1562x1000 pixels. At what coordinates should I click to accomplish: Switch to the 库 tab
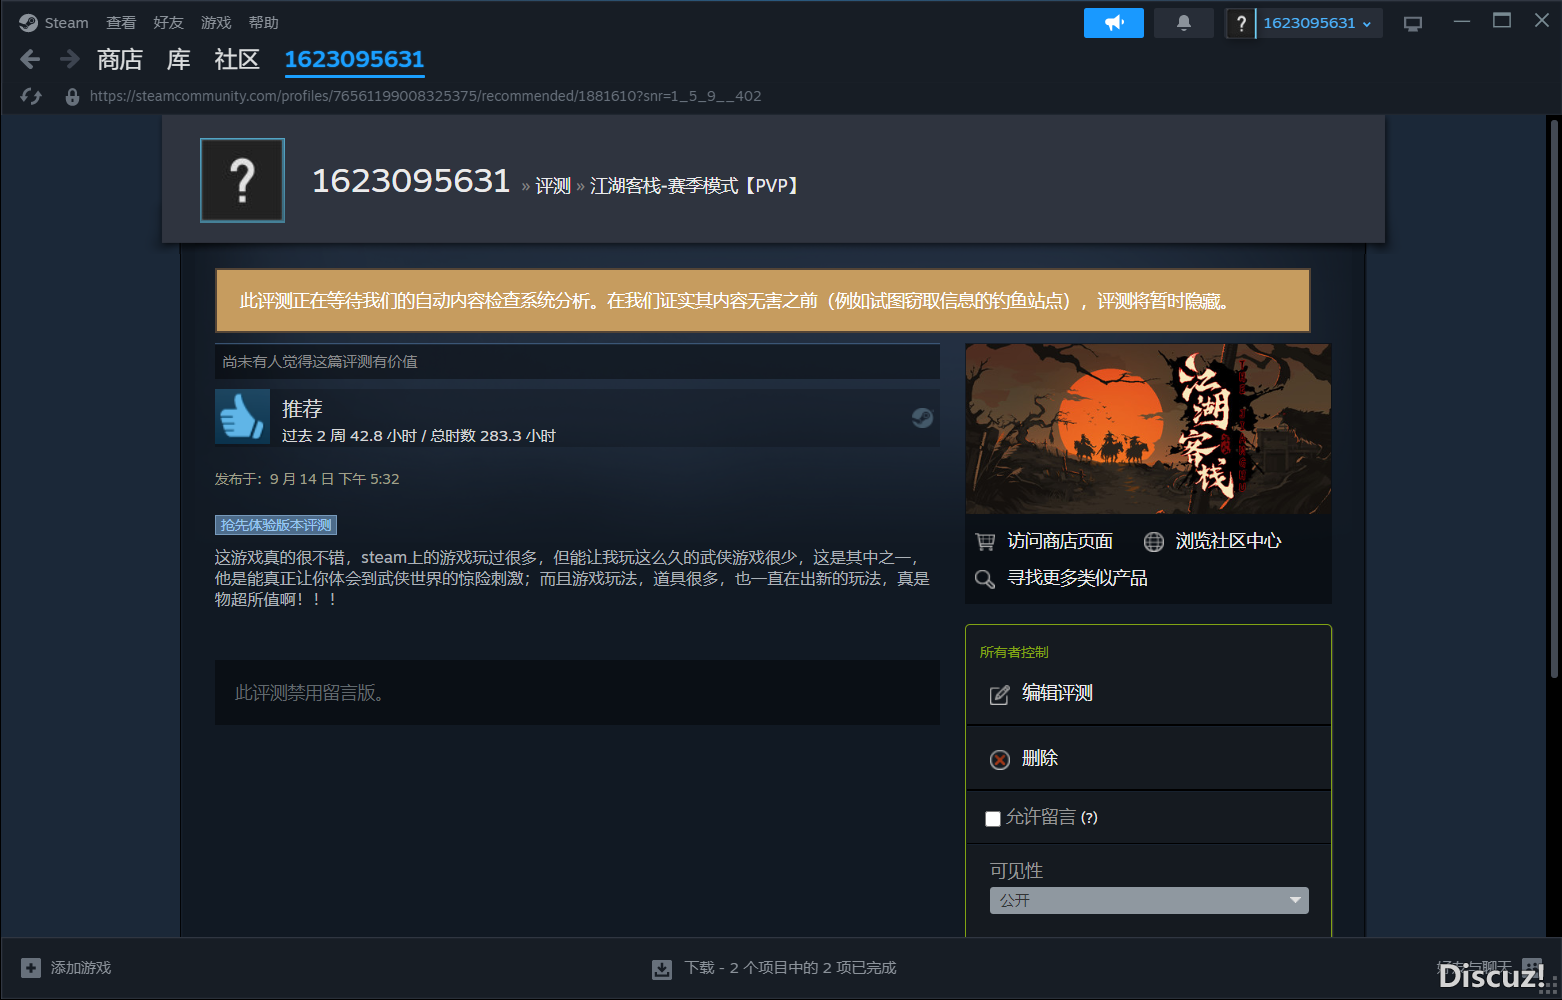click(x=179, y=60)
